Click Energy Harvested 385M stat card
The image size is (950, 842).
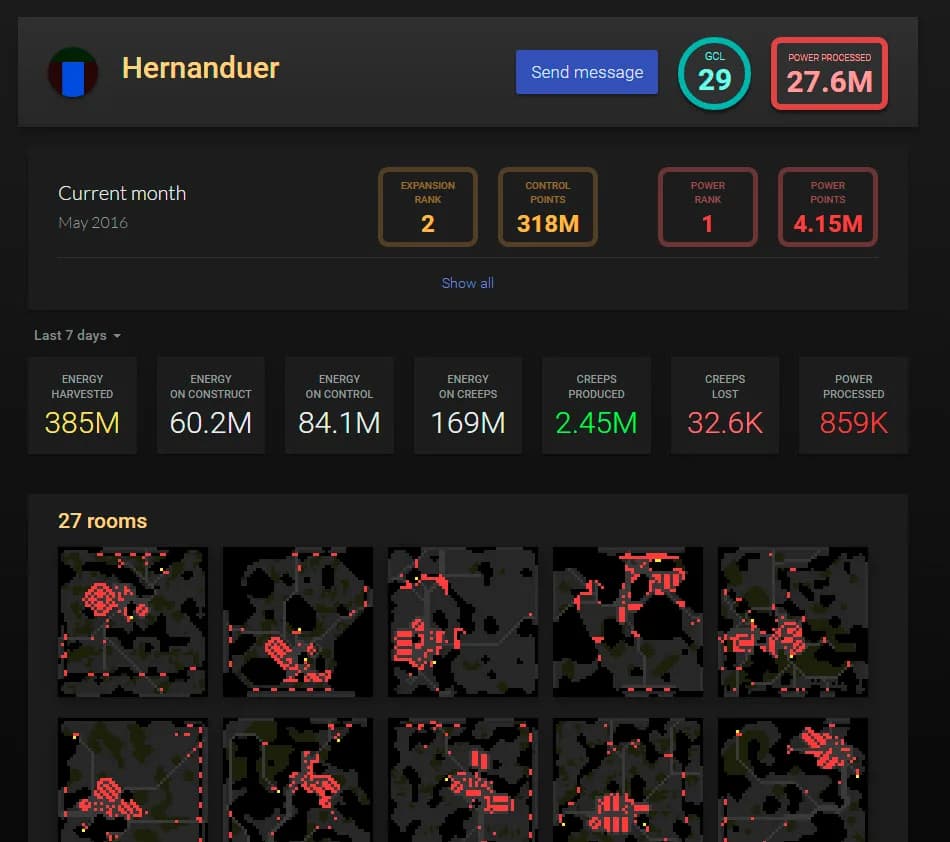point(82,405)
